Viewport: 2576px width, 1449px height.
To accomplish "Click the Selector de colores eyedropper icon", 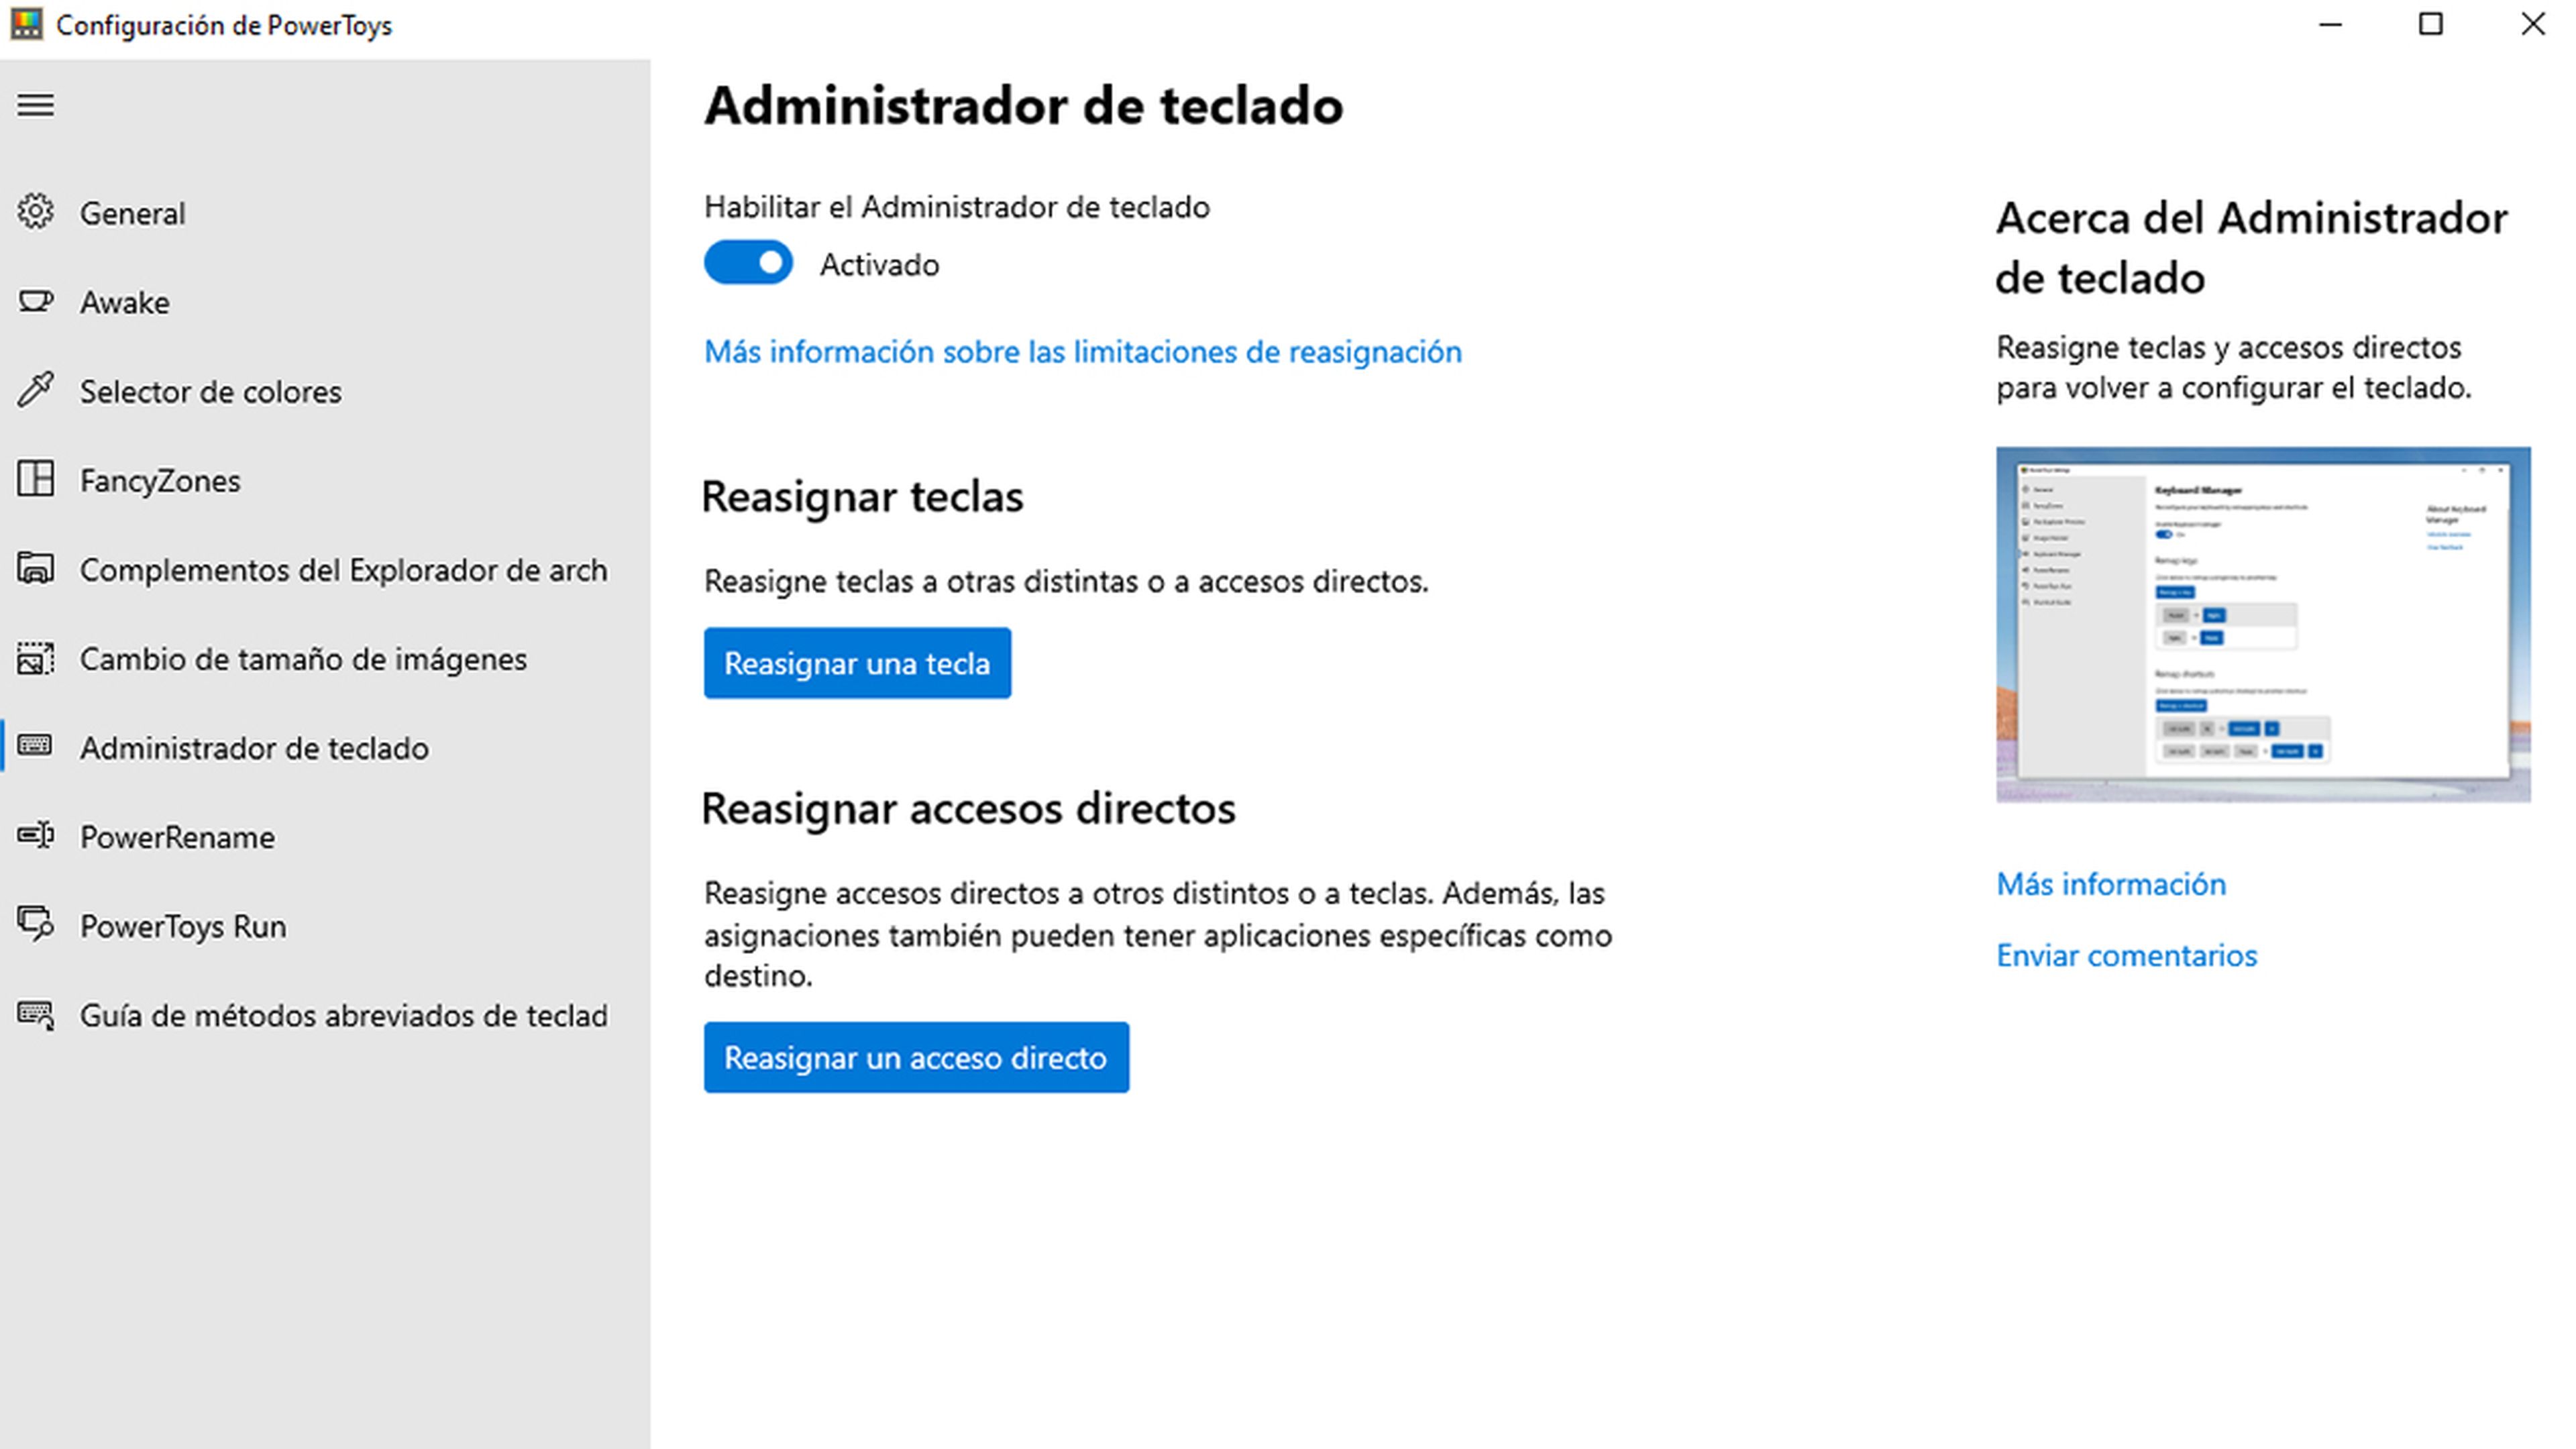I will coord(35,390).
